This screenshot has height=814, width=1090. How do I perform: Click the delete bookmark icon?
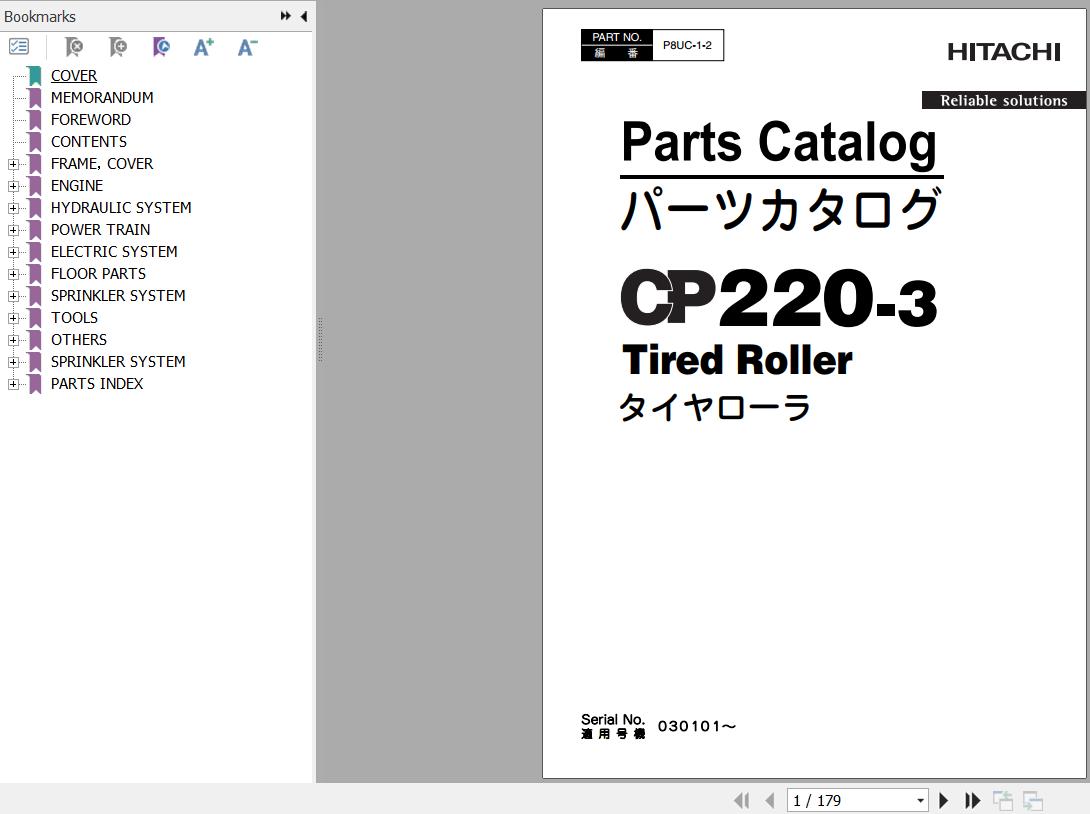point(74,47)
